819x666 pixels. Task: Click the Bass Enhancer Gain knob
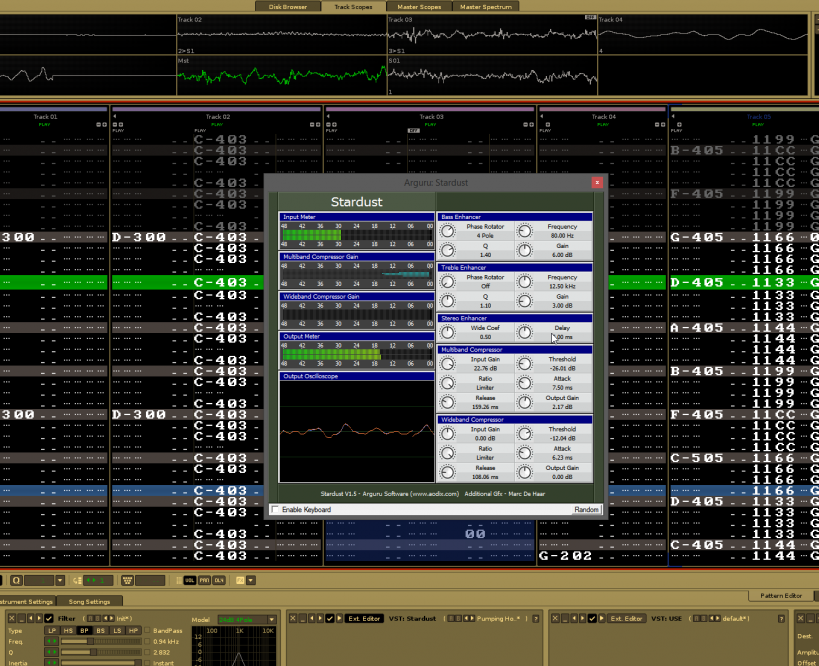pyautogui.click(x=524, y=250)
